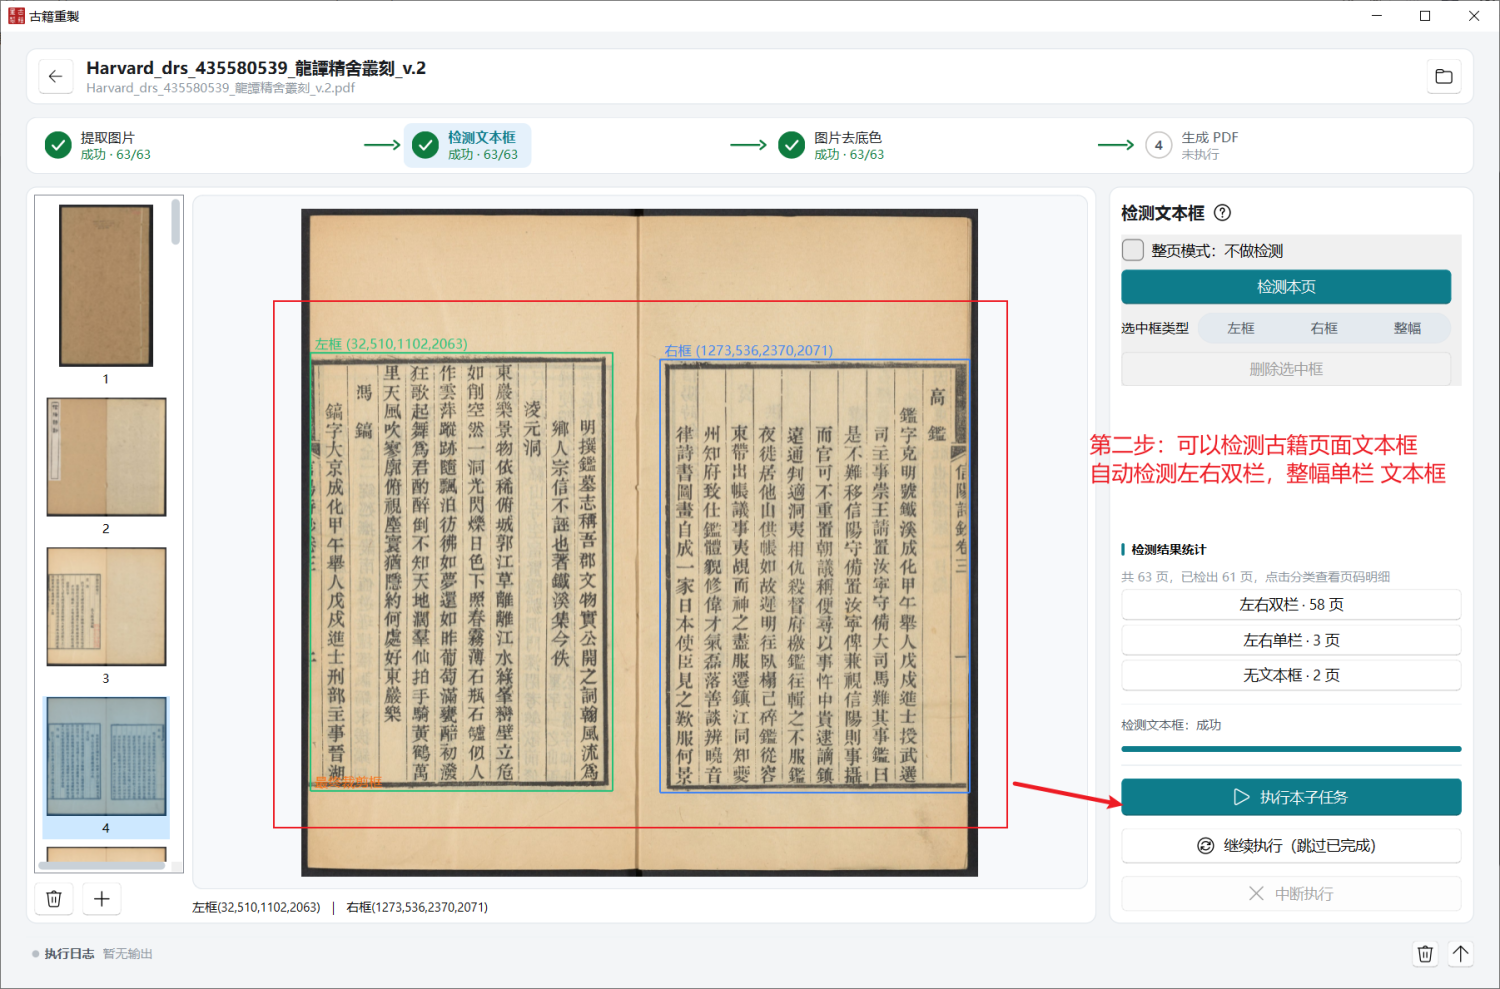Click the 检测本页 button
This screenshot has width=1500, height=989.
coord(1286,287)
